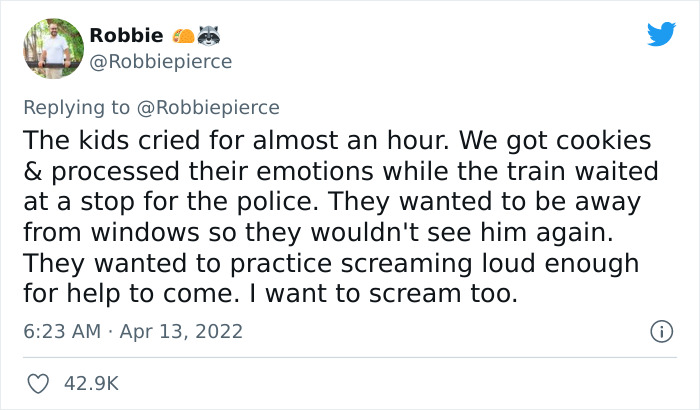Open the tweet info circle icon
The image size is (700, 410).
[x=659, y=330]
